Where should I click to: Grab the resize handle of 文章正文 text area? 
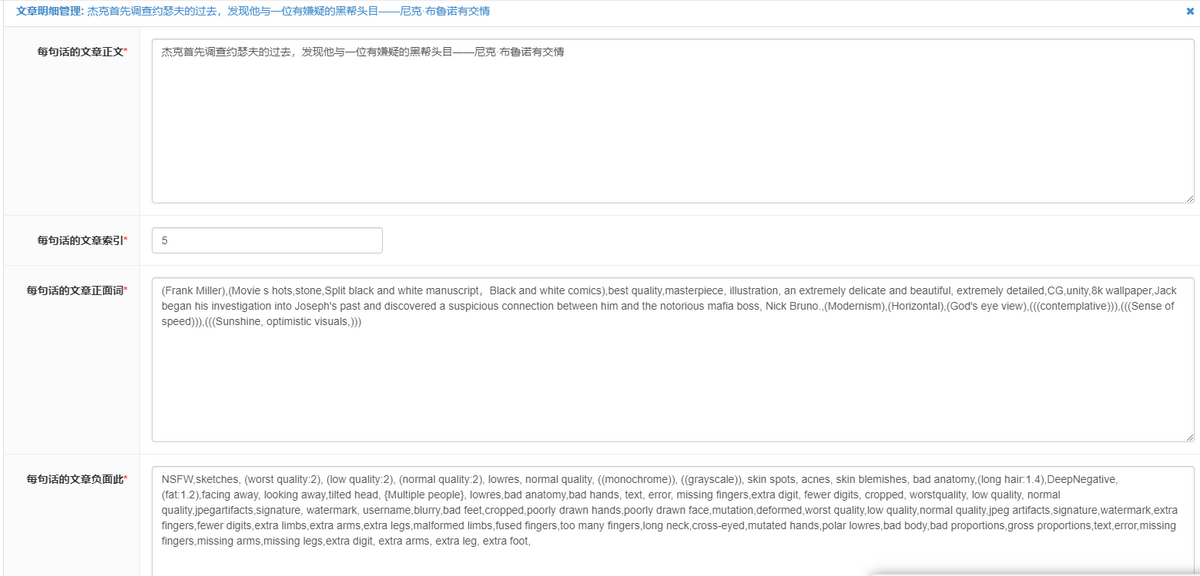pos(1188,197)
